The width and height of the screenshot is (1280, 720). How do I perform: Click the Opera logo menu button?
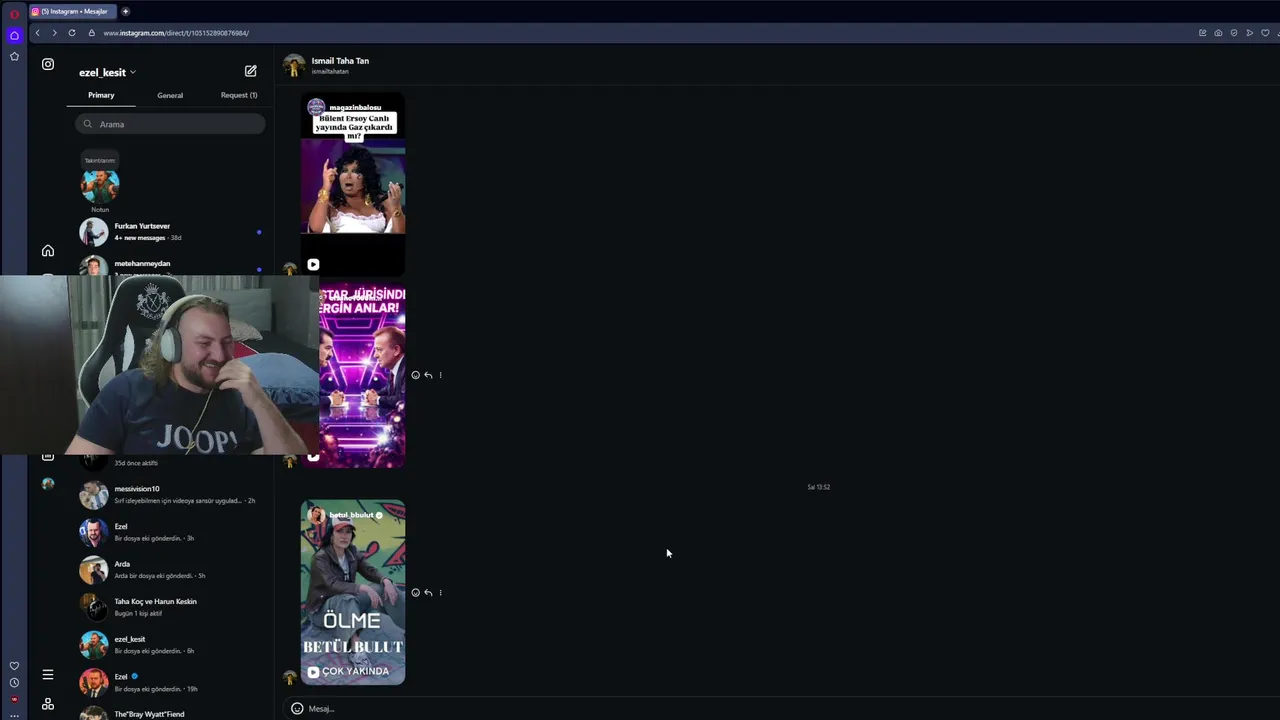[x=14, y=15]
